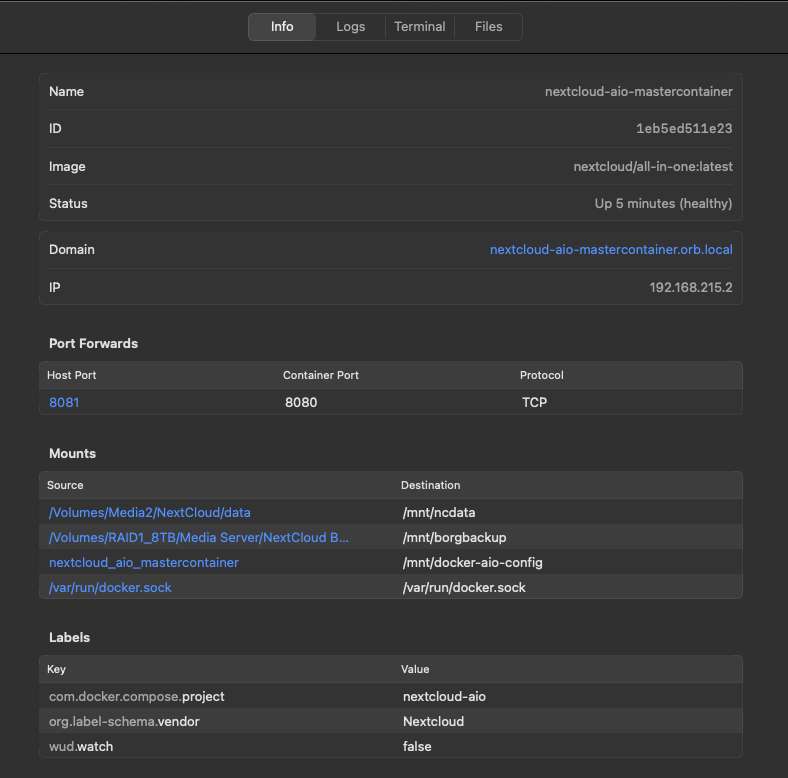Switch to the Info tab

(x=282, y=27)
